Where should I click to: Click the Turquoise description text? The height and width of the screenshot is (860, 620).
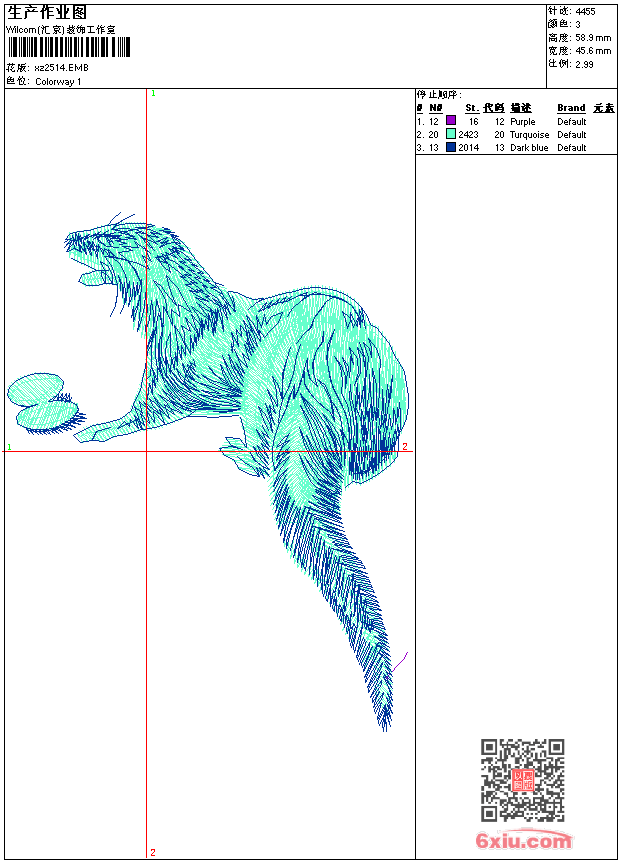coord(529,135)
